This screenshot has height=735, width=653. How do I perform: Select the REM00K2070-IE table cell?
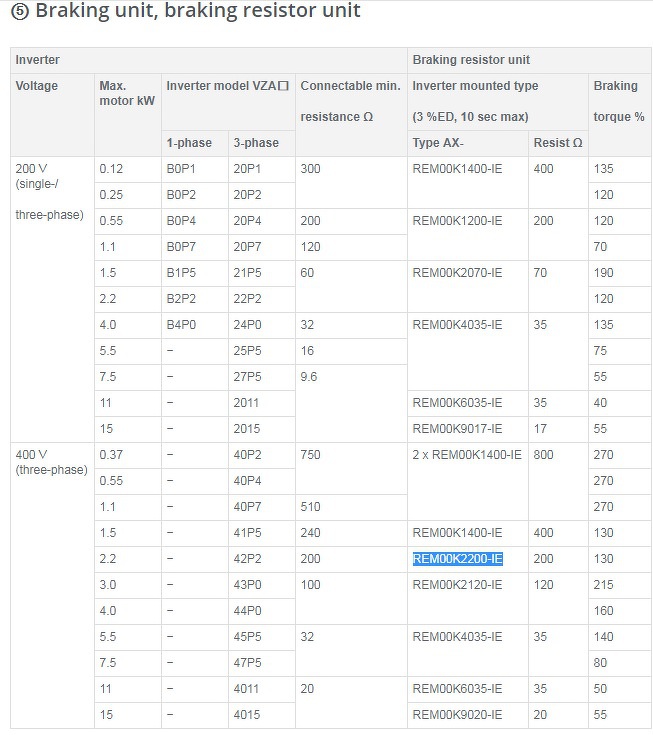pyautogui.click(x=457, y=273)
